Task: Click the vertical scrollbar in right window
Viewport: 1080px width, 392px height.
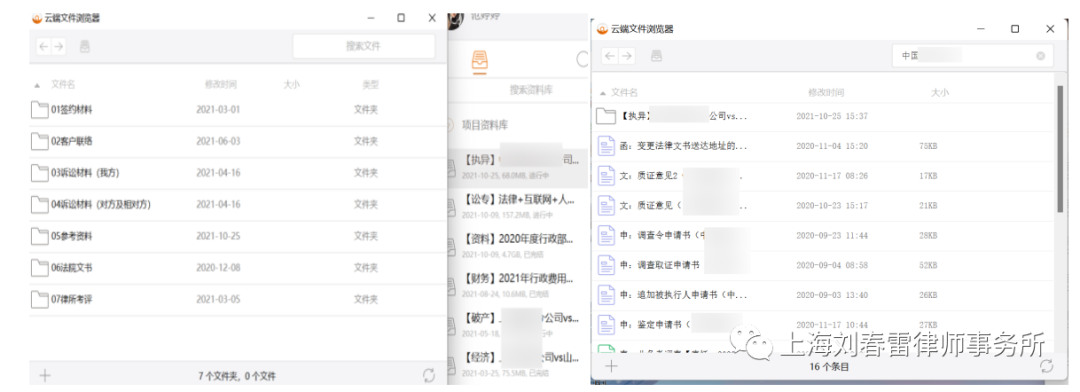Action: (x=1060, y=148)
